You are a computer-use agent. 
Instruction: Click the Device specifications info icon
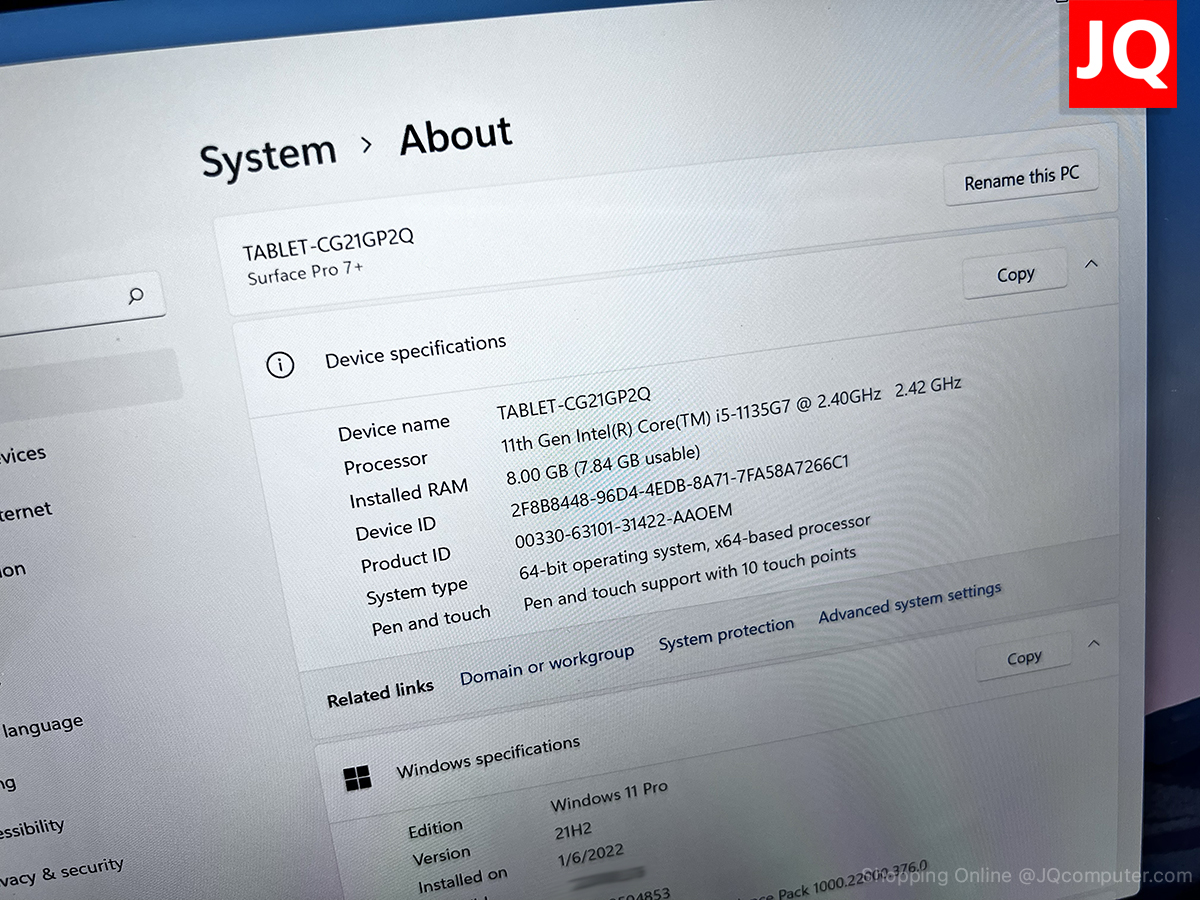click(x=281, y=365)
